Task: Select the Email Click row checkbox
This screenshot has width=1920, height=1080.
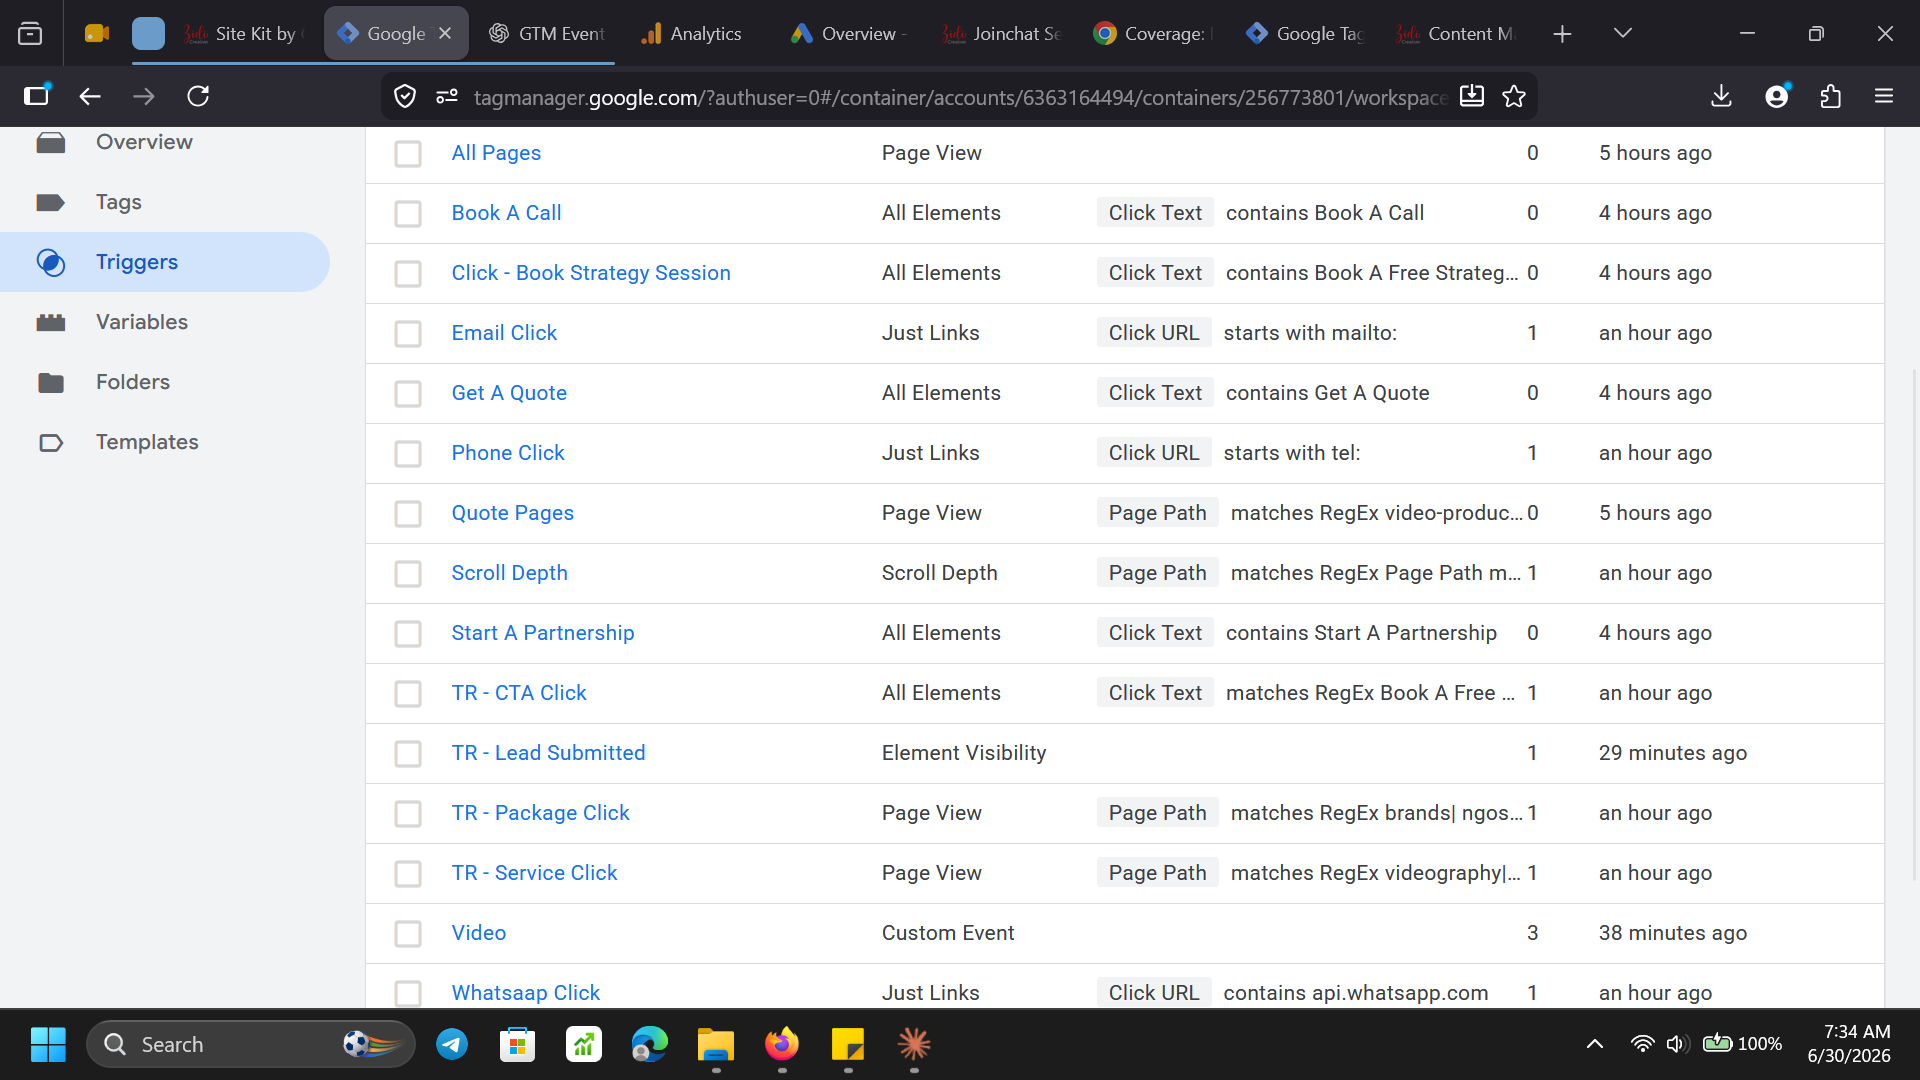Action: (408, 334)
